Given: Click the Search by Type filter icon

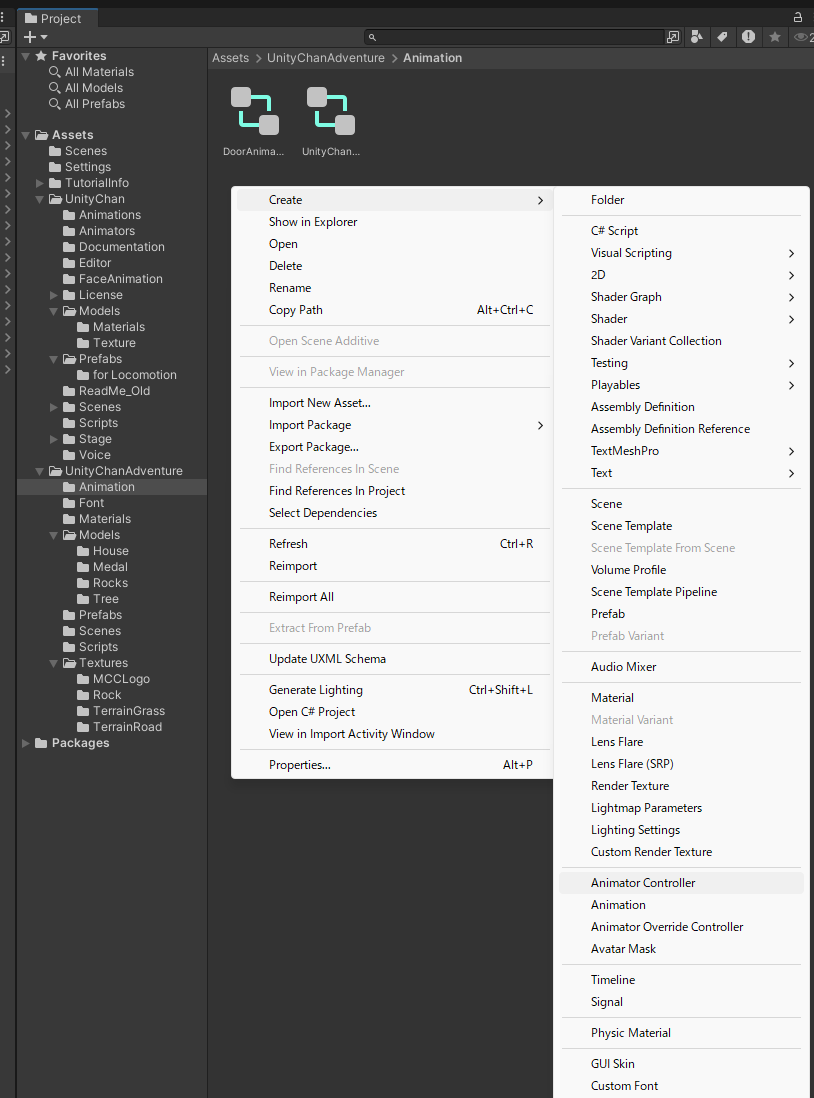Looking at the screenshot, I should 697,37.
